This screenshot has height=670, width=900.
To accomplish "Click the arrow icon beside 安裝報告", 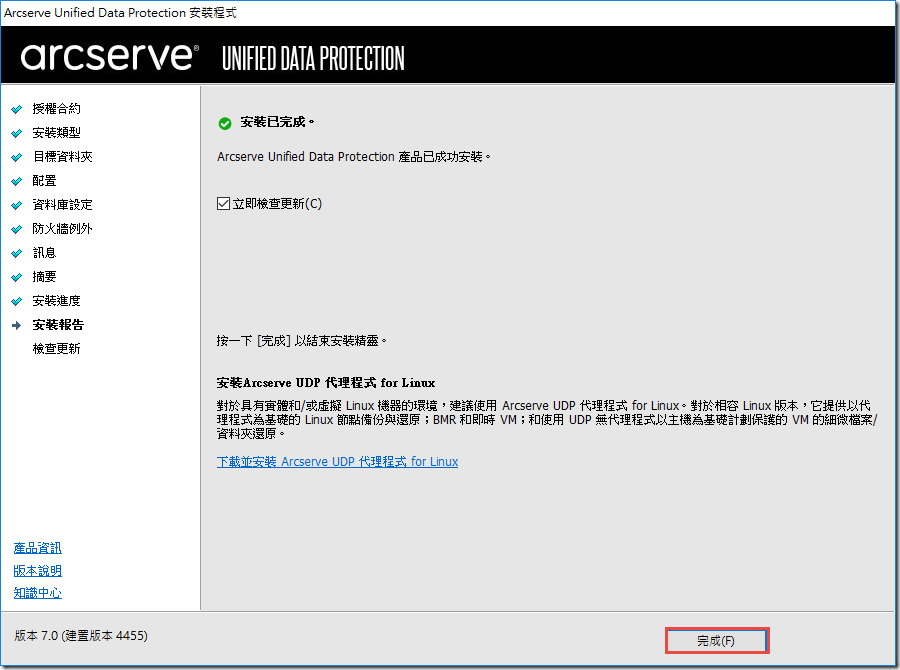I will click(x=17, y=325).
